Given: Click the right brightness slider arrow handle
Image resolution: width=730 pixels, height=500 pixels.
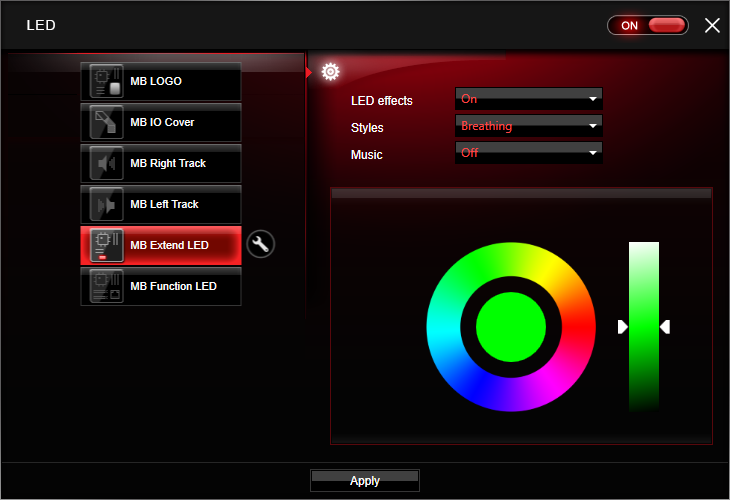Looking at the screenshot, I should (665, 327).
